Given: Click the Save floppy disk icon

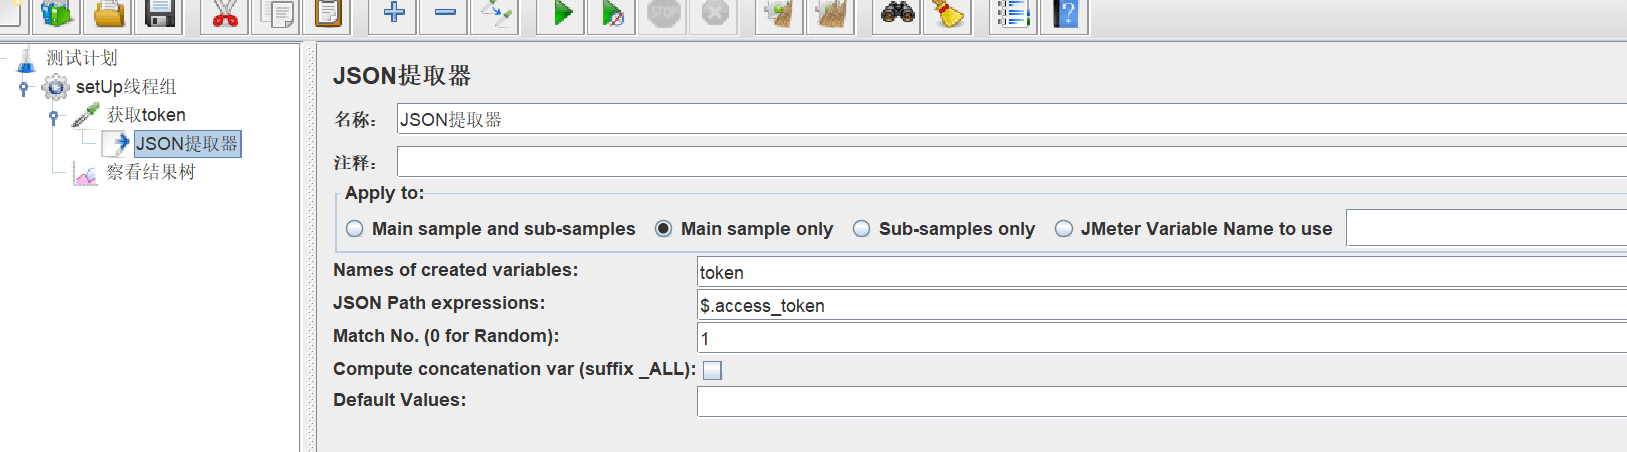Looking at the screenshot, I should pos(160,14).
